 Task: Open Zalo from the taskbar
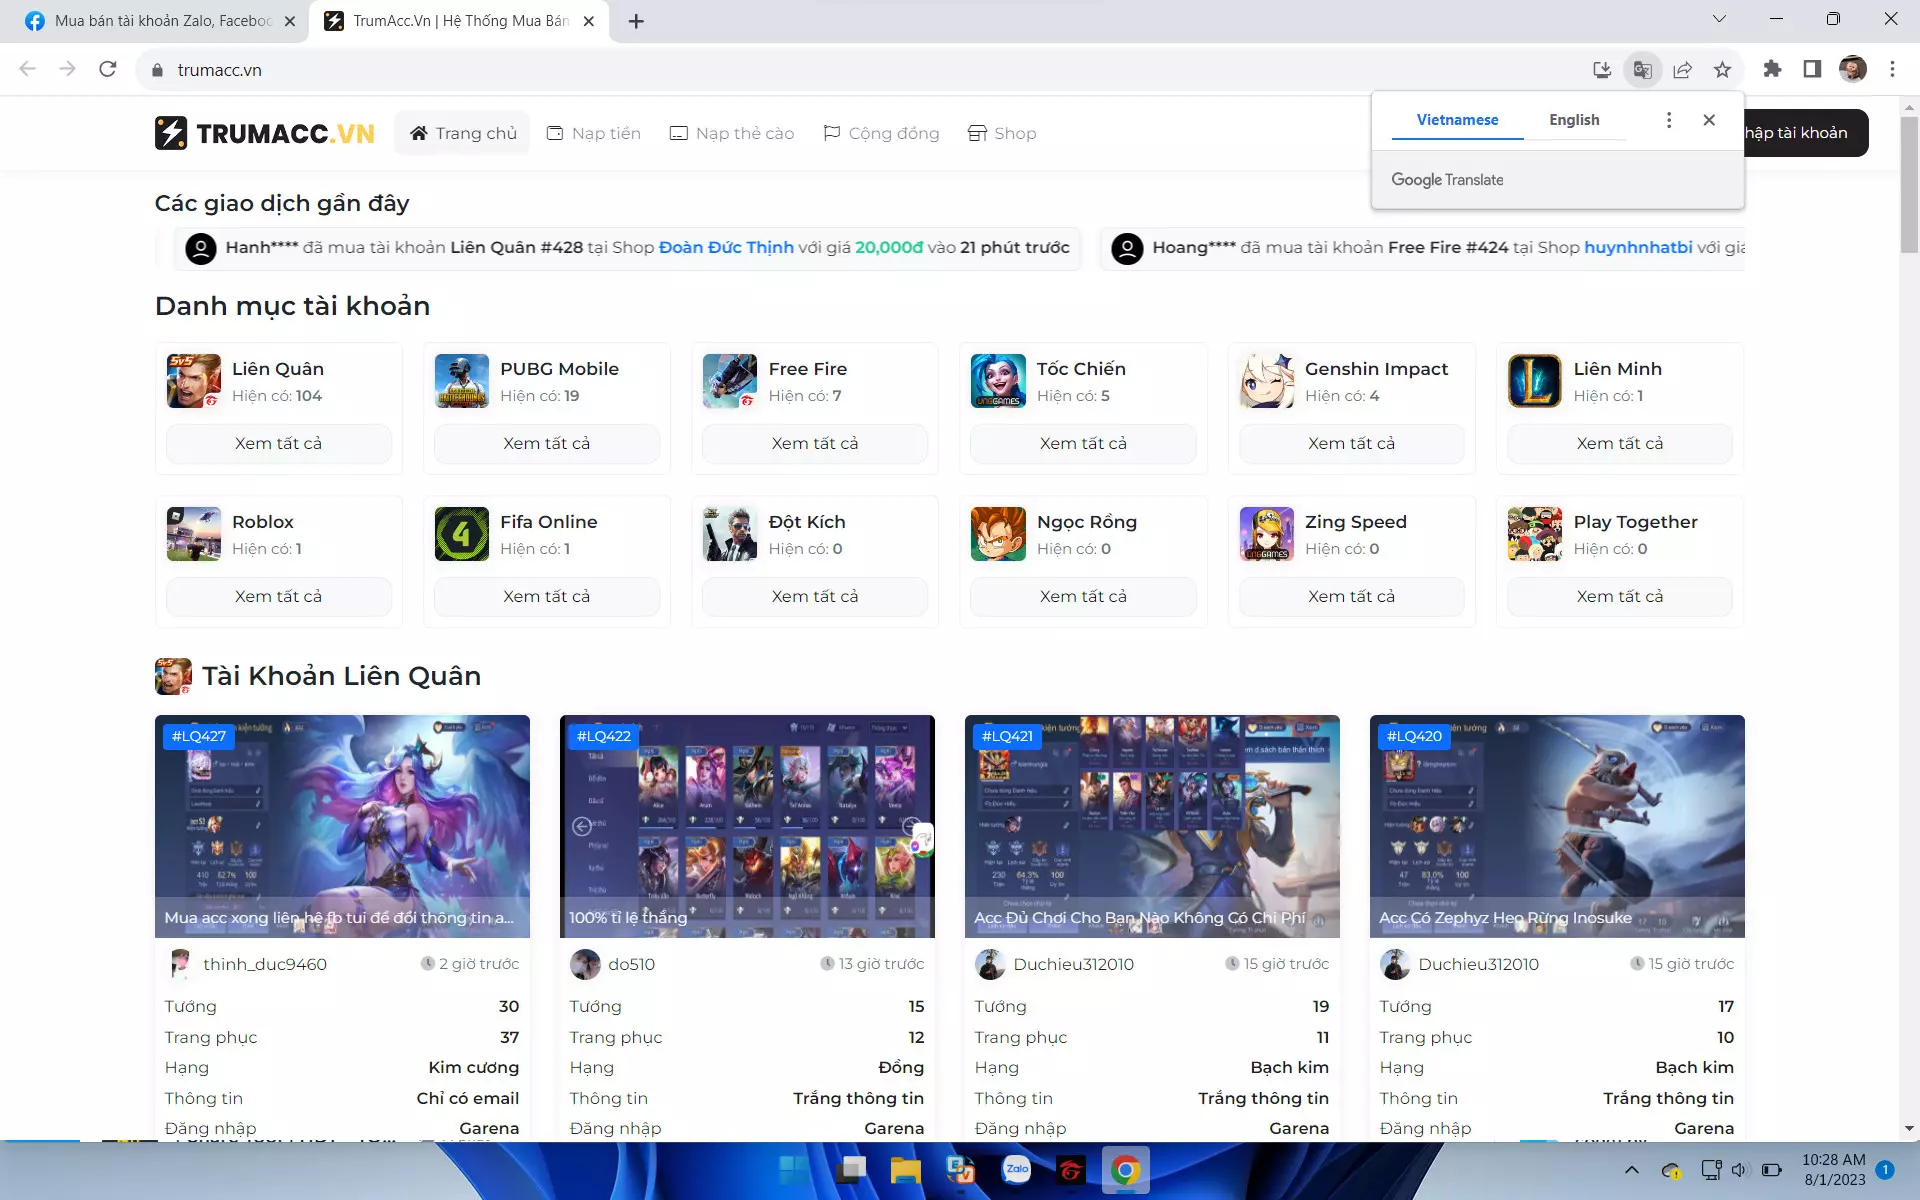tap(1016, 1169)
